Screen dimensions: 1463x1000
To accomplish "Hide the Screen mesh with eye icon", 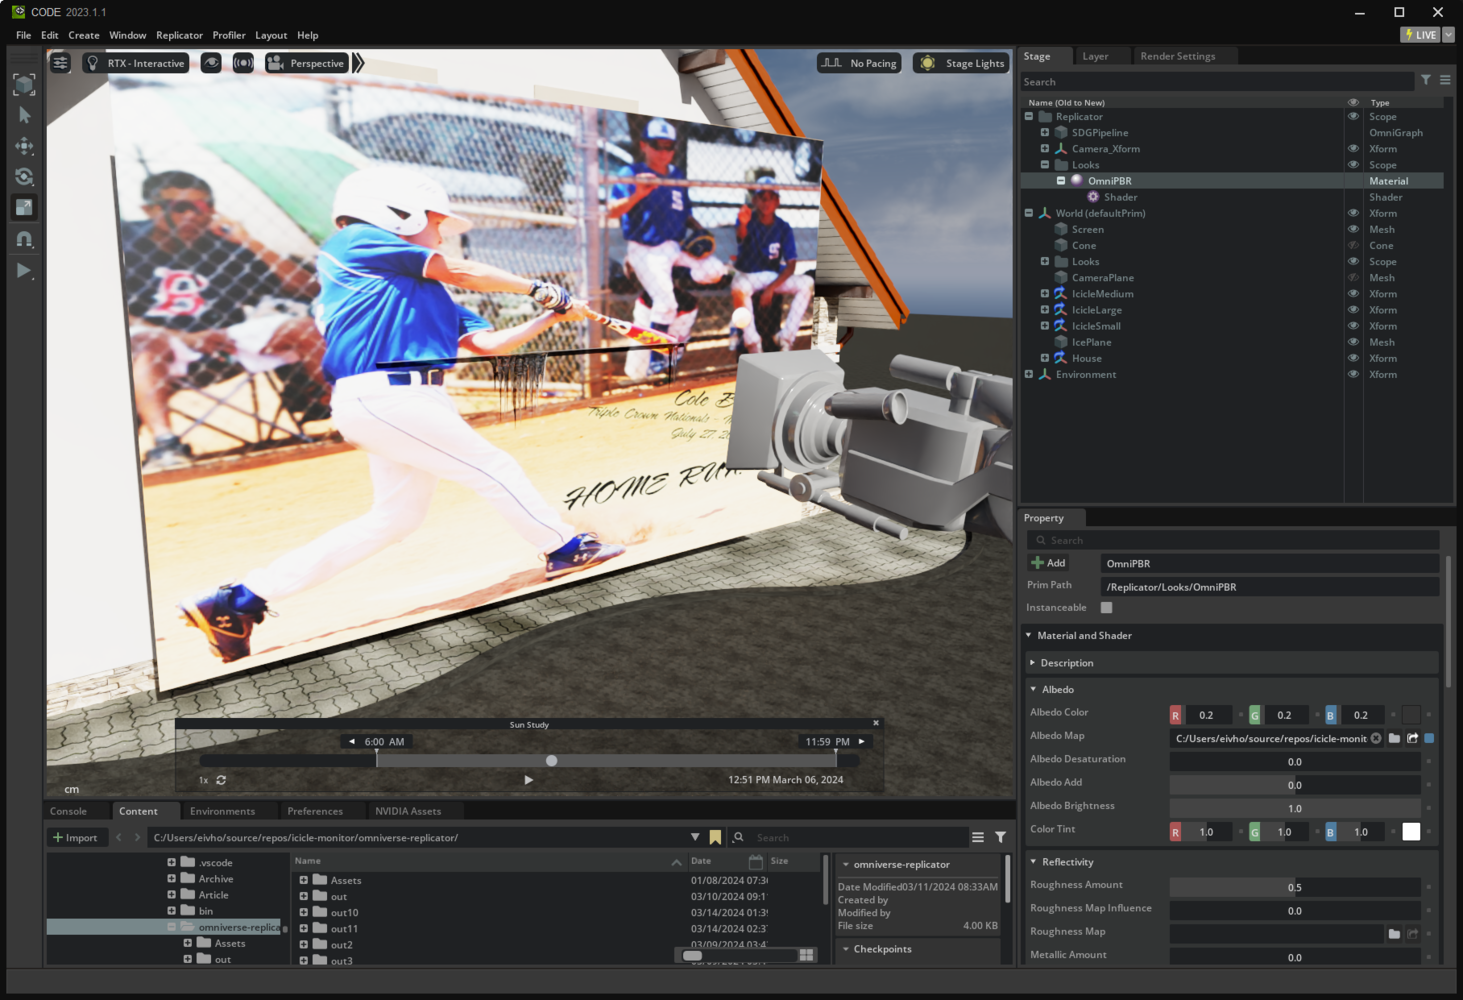I will 1353,229.
